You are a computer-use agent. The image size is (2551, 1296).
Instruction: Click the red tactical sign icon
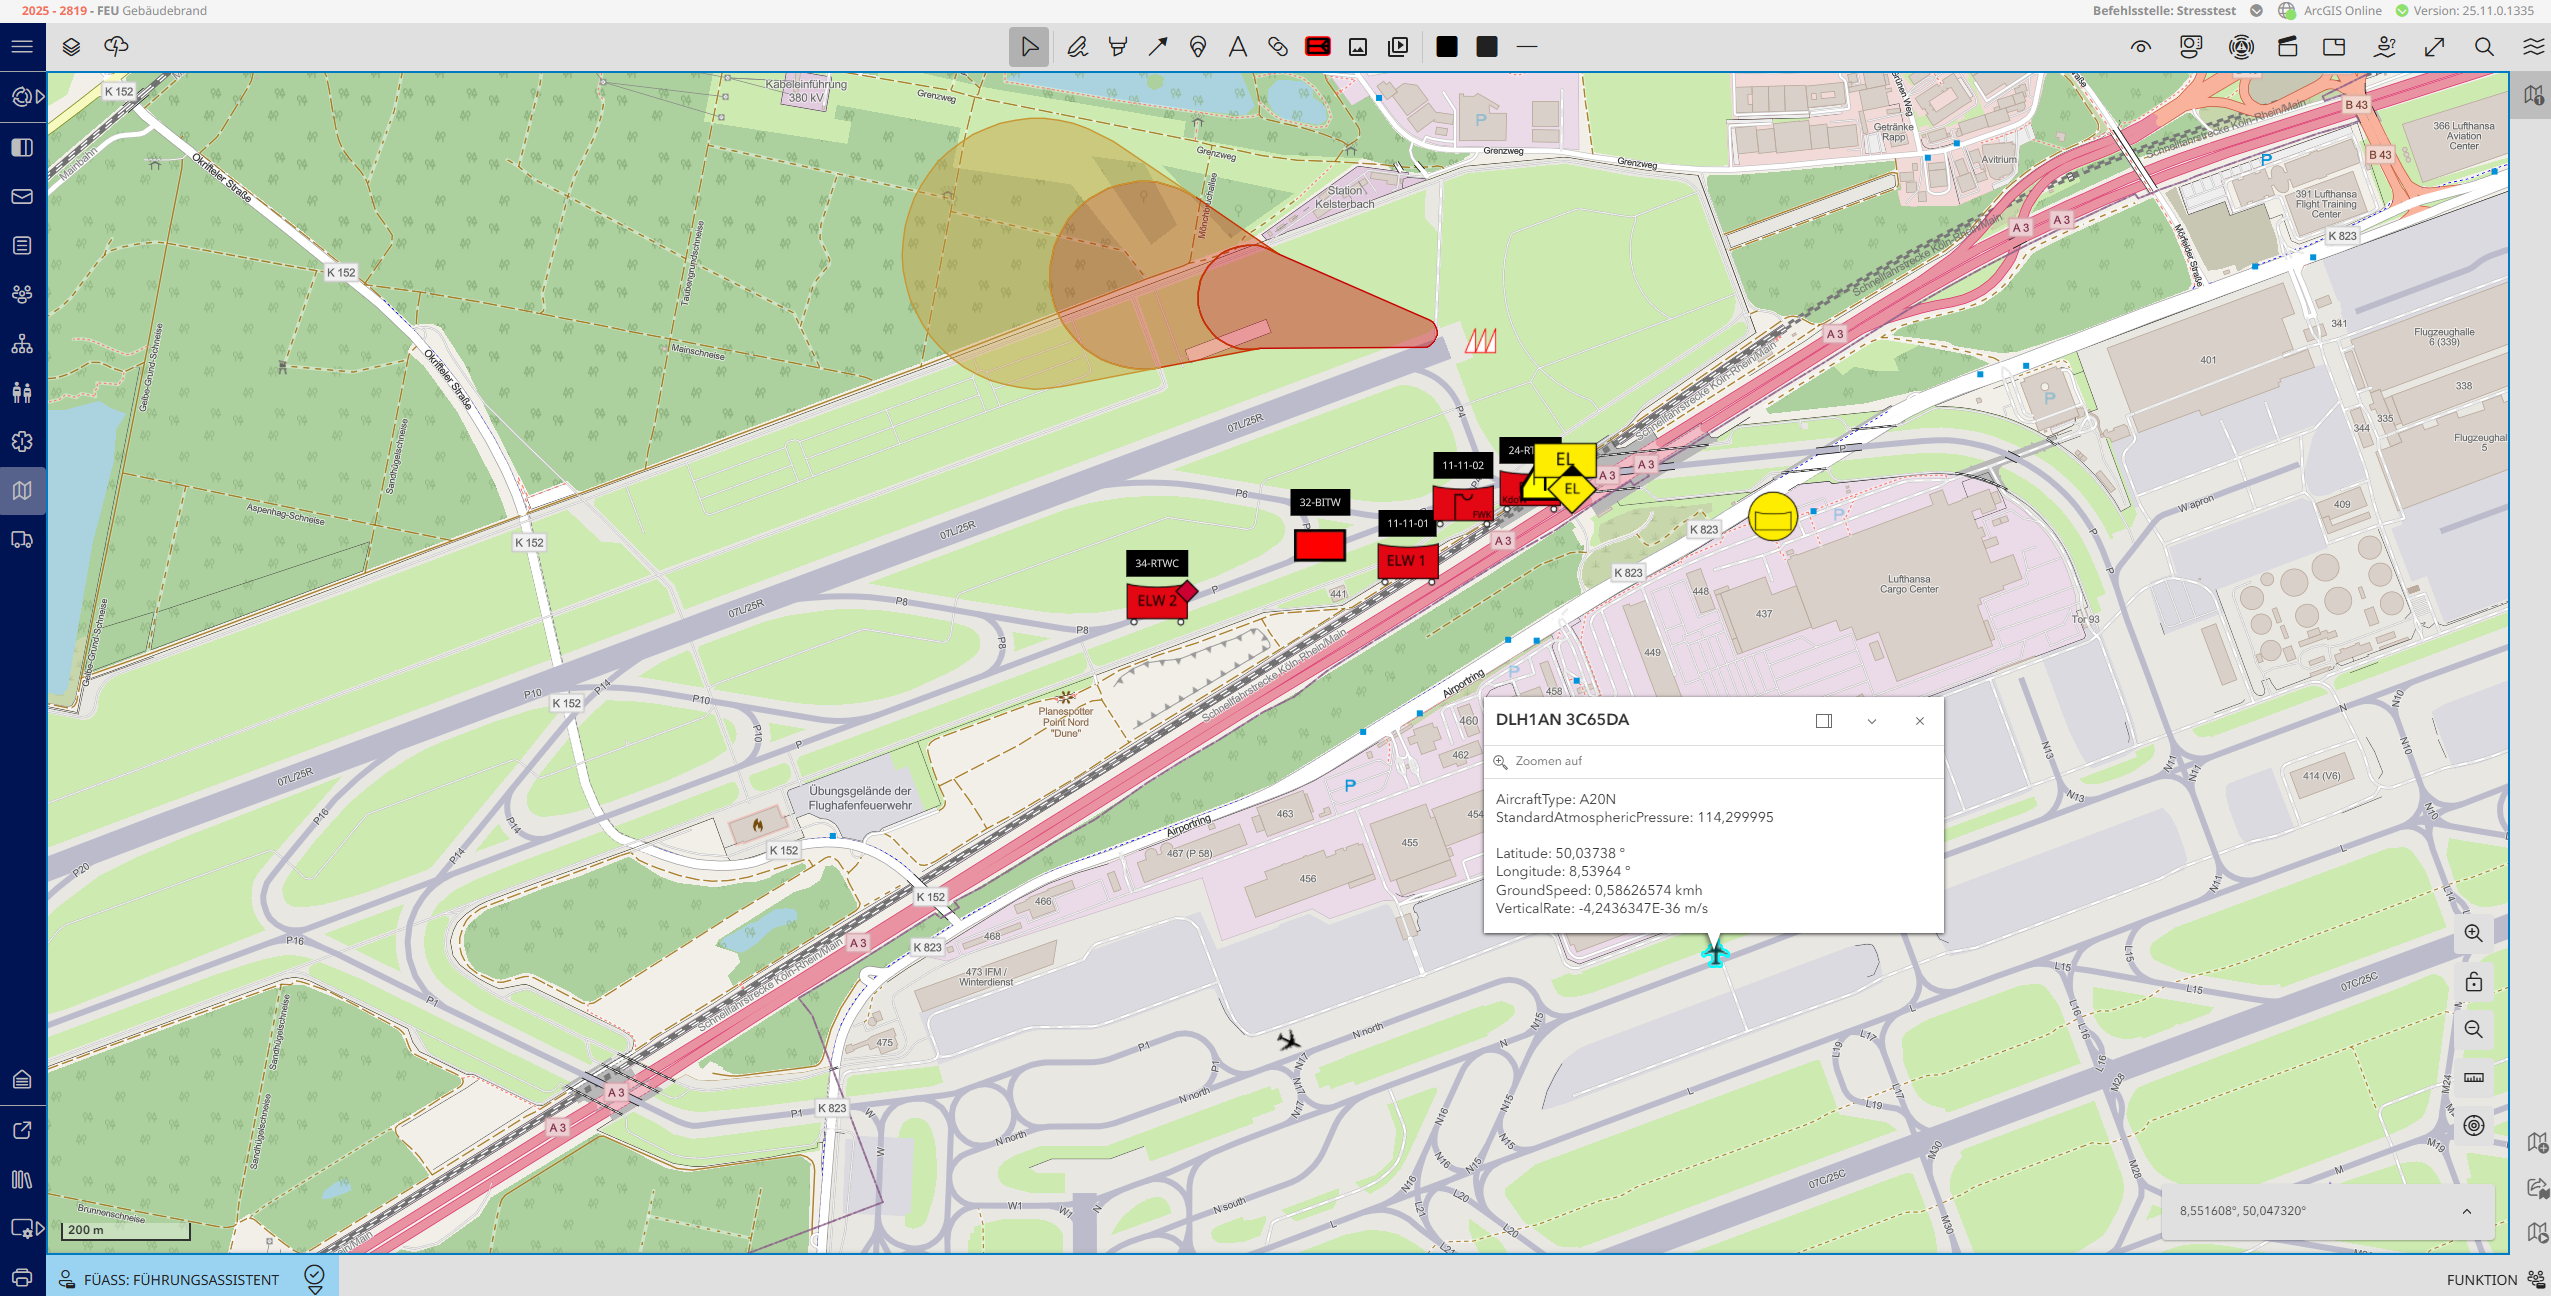pyautogui.click(x=1318, y=47)
